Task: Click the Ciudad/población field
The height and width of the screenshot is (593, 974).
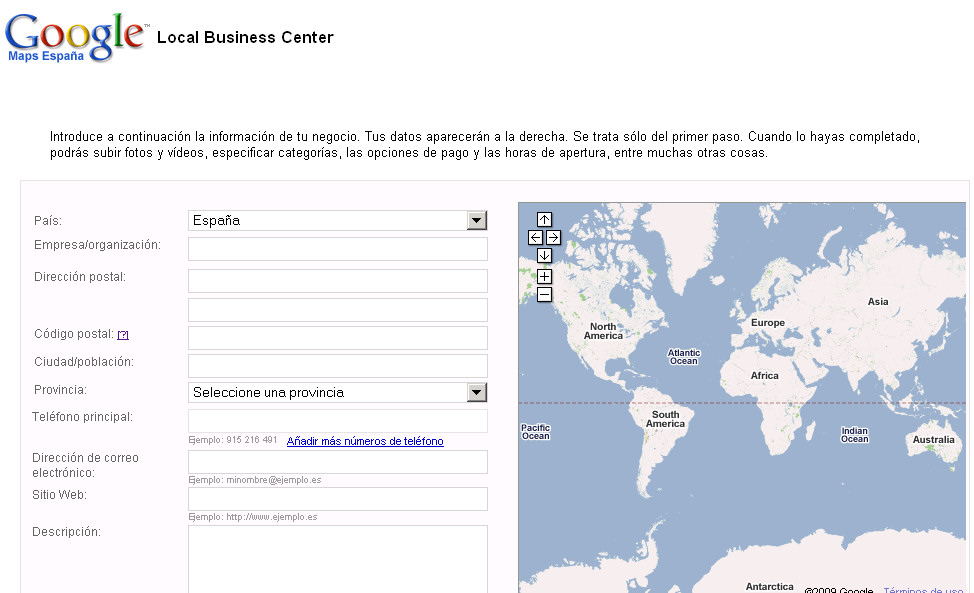Action: (x=337, y=366)
